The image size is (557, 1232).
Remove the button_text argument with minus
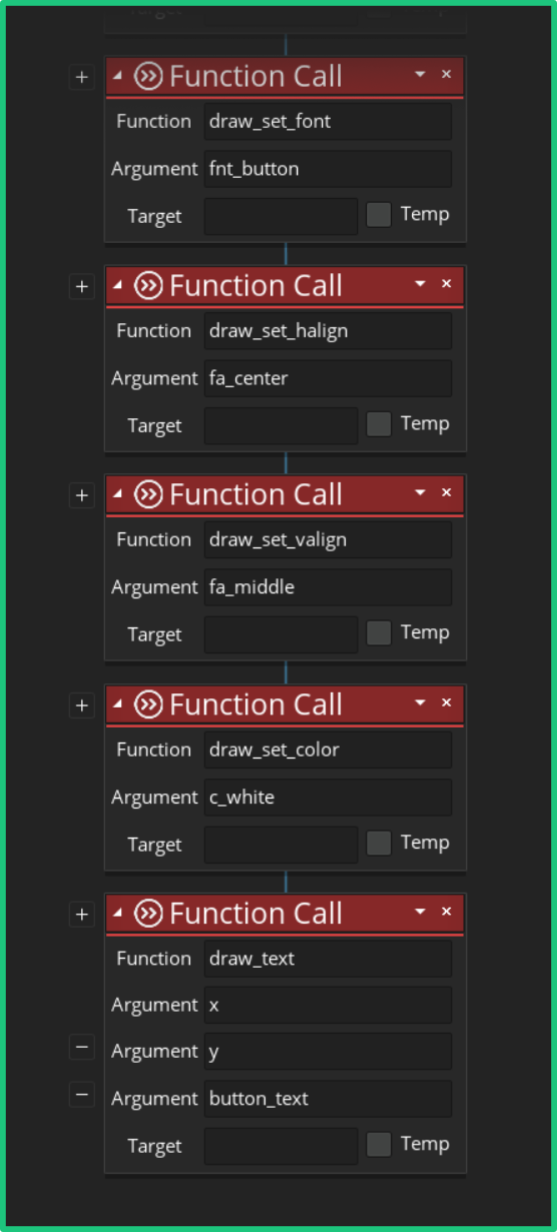pos(82,1095)
